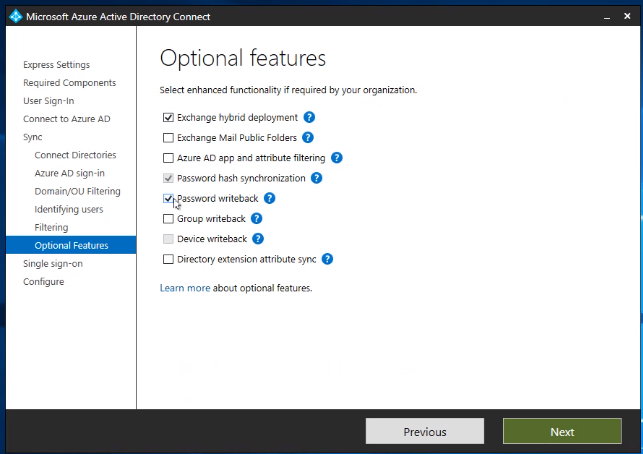Select User Sign-In in sidebar
Viewport: 643px width, 454px height.
(49, 101)
